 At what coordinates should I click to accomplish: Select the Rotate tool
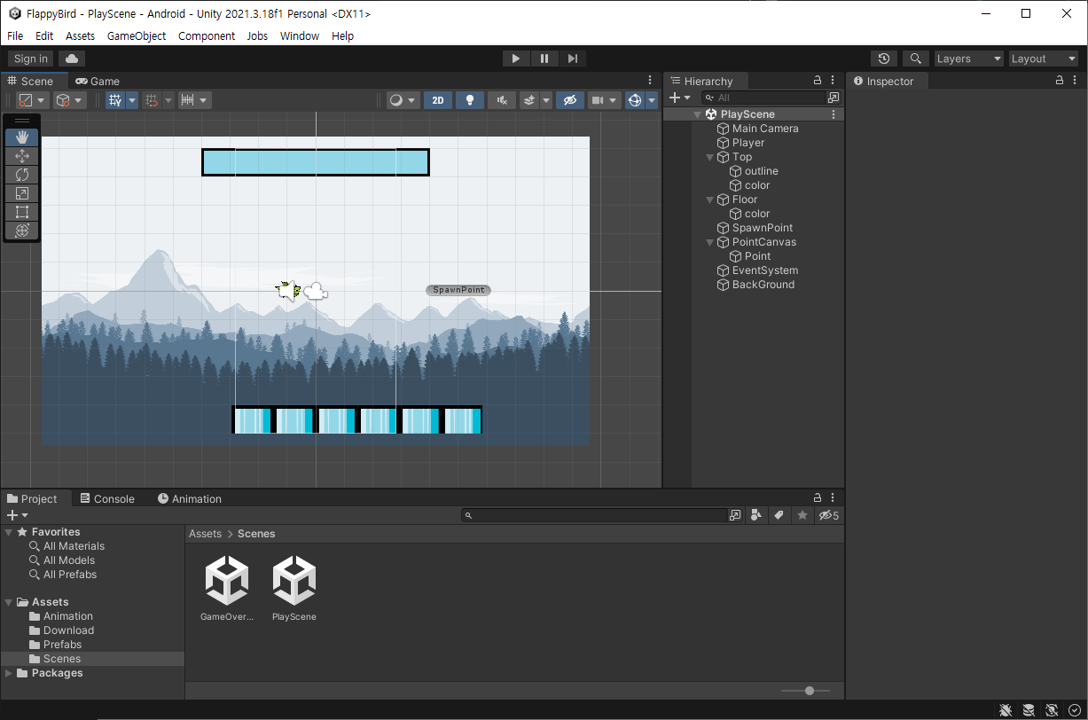[x=22, y=175]
